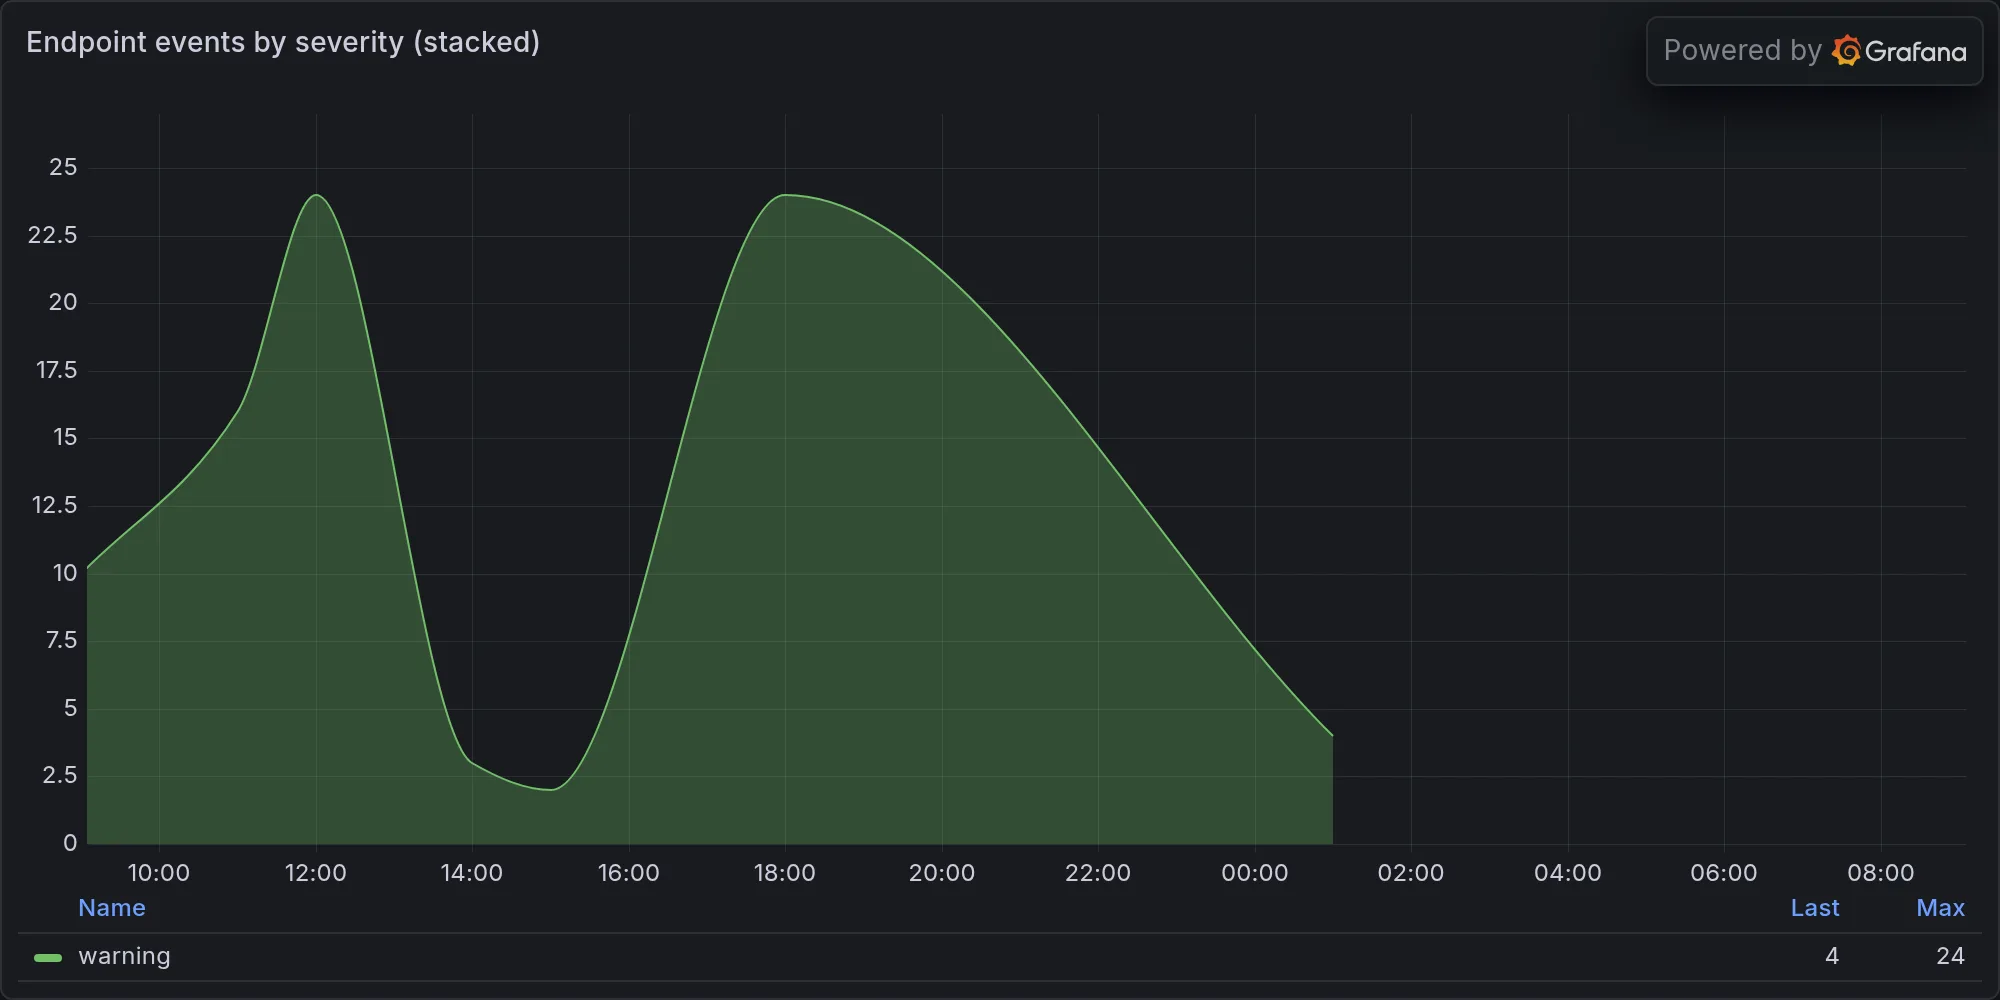The image size is (2000, 1000).
Task: Sort legend by Max column header
Action: (1940, 908)
